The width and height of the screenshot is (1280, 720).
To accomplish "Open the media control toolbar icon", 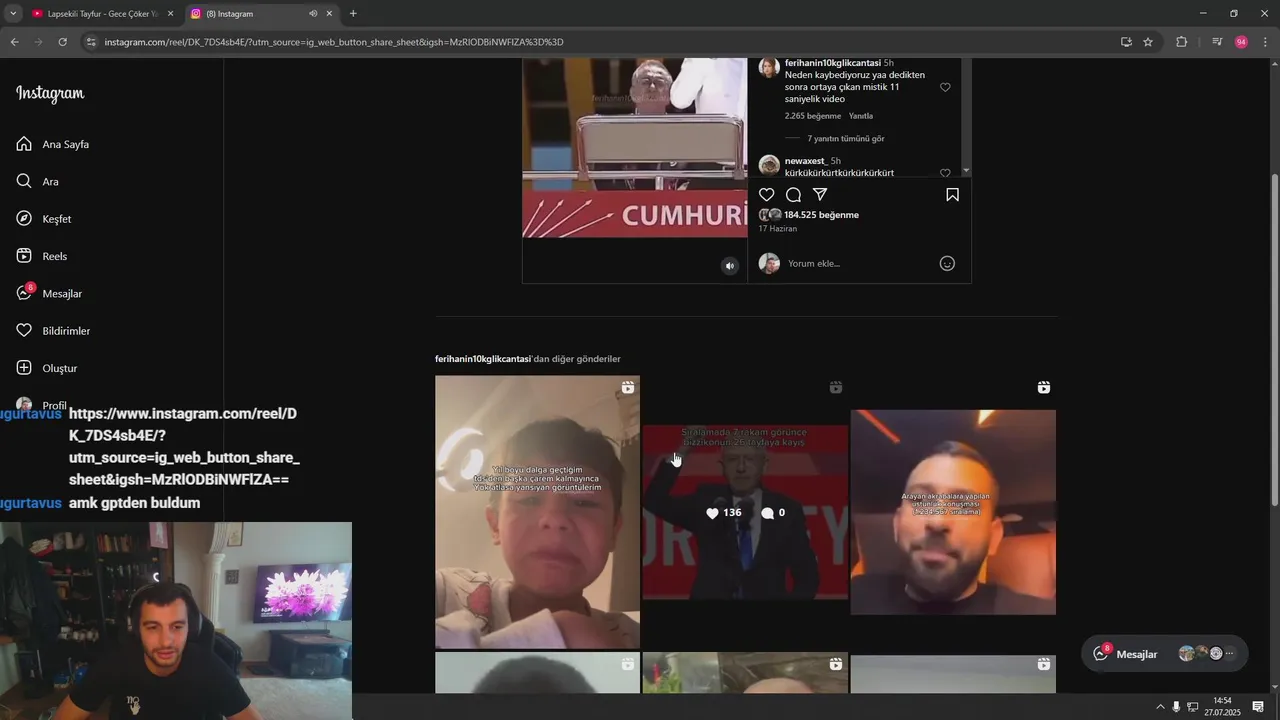I will (1217, 42).
